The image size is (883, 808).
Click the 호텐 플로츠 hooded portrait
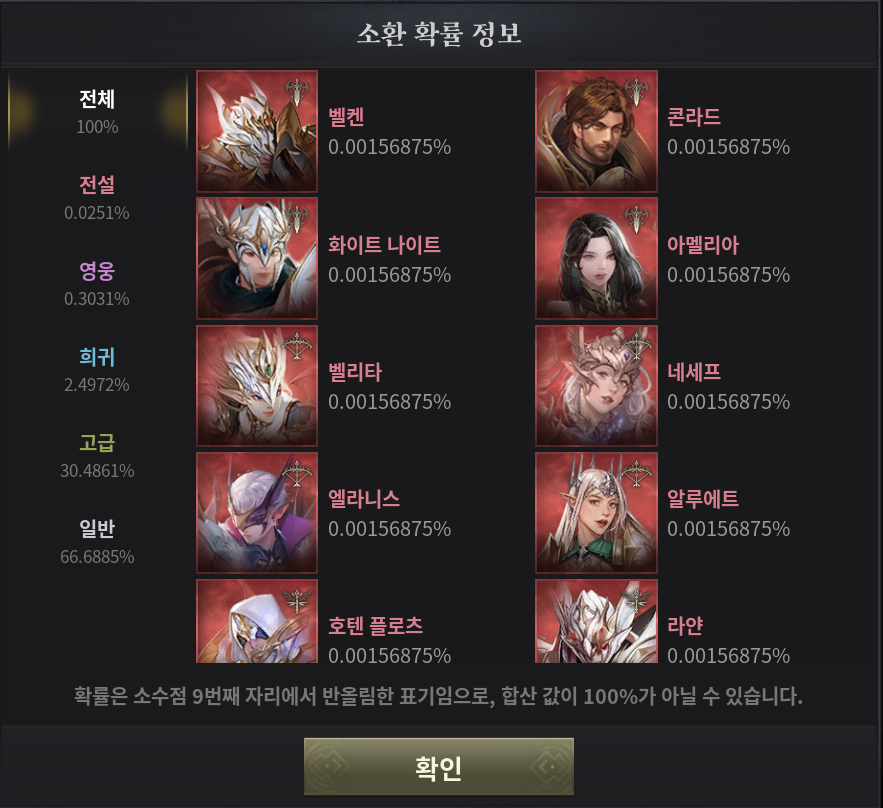(x=257, y=621)
